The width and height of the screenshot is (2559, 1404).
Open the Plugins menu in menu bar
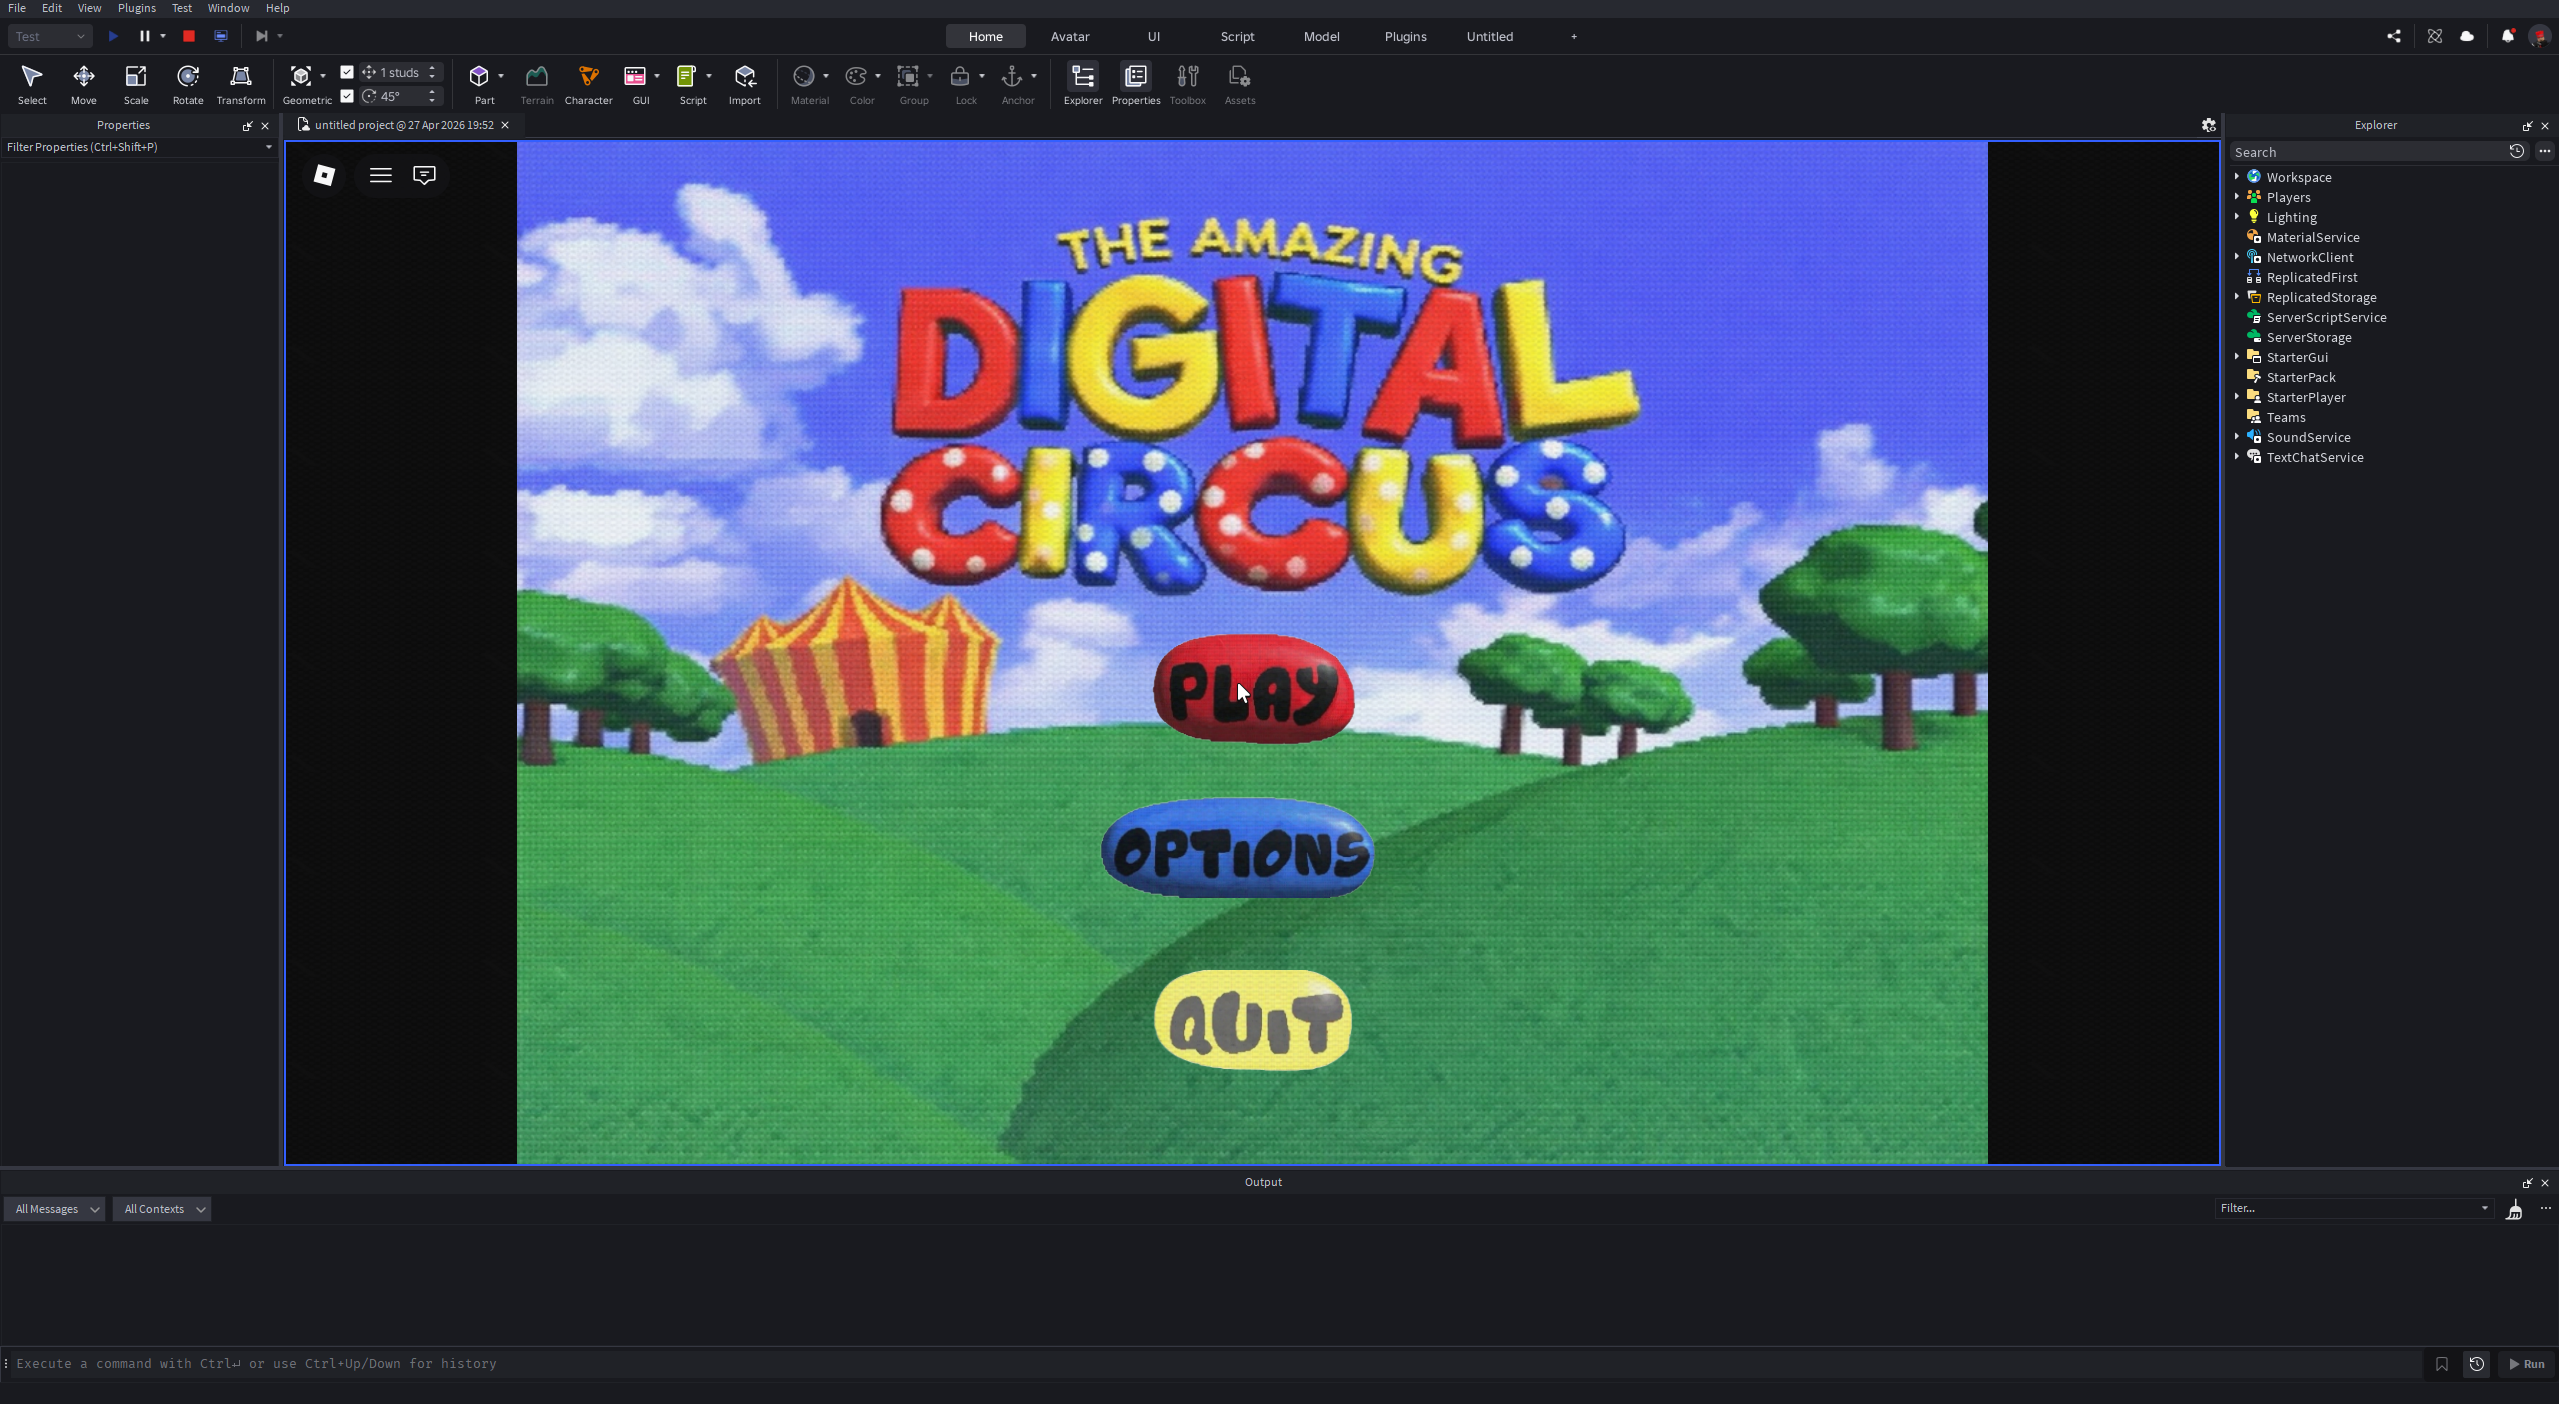tap(137, 8)
